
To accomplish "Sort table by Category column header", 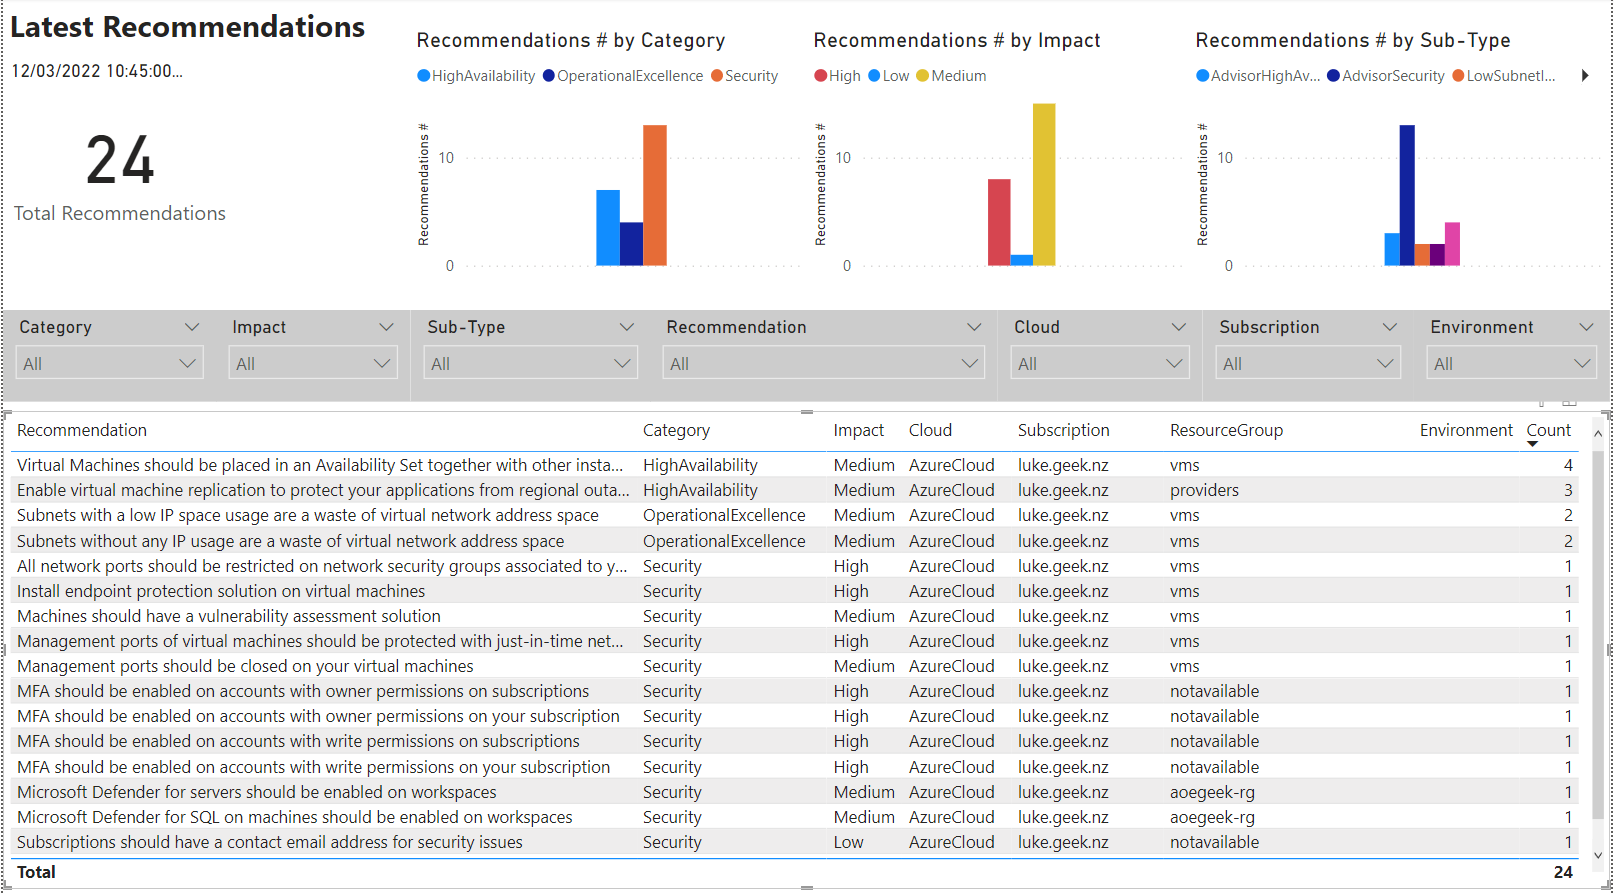I will tap(676, 430).
